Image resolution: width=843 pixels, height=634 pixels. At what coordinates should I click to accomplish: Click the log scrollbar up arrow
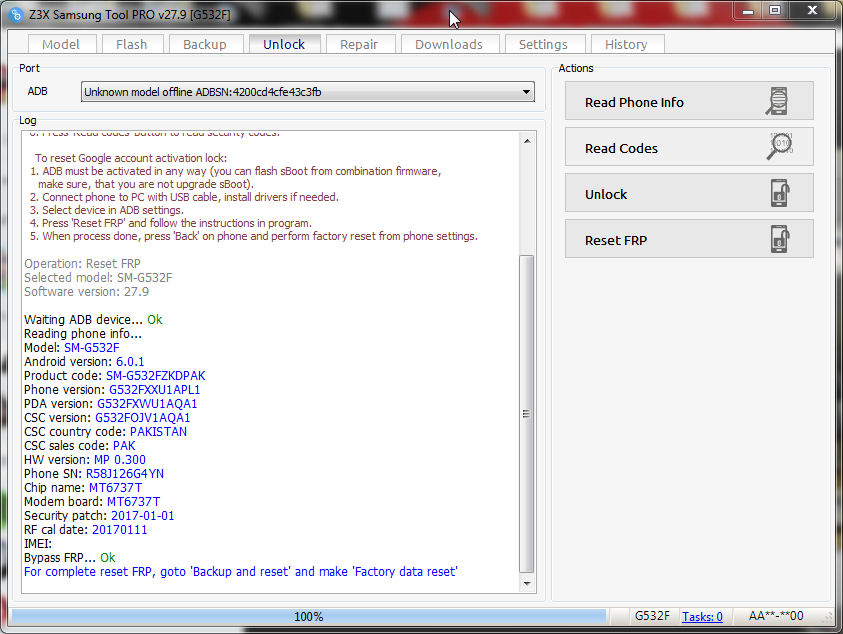527,141
